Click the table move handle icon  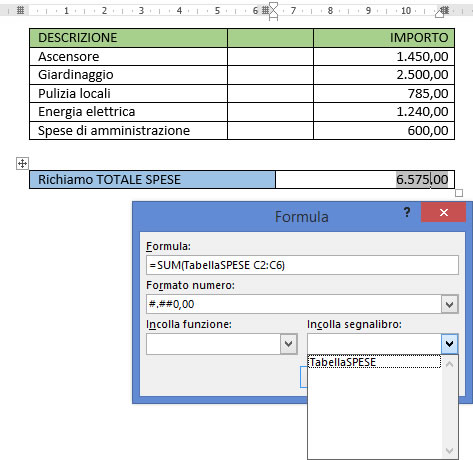[x=22, y=163]
